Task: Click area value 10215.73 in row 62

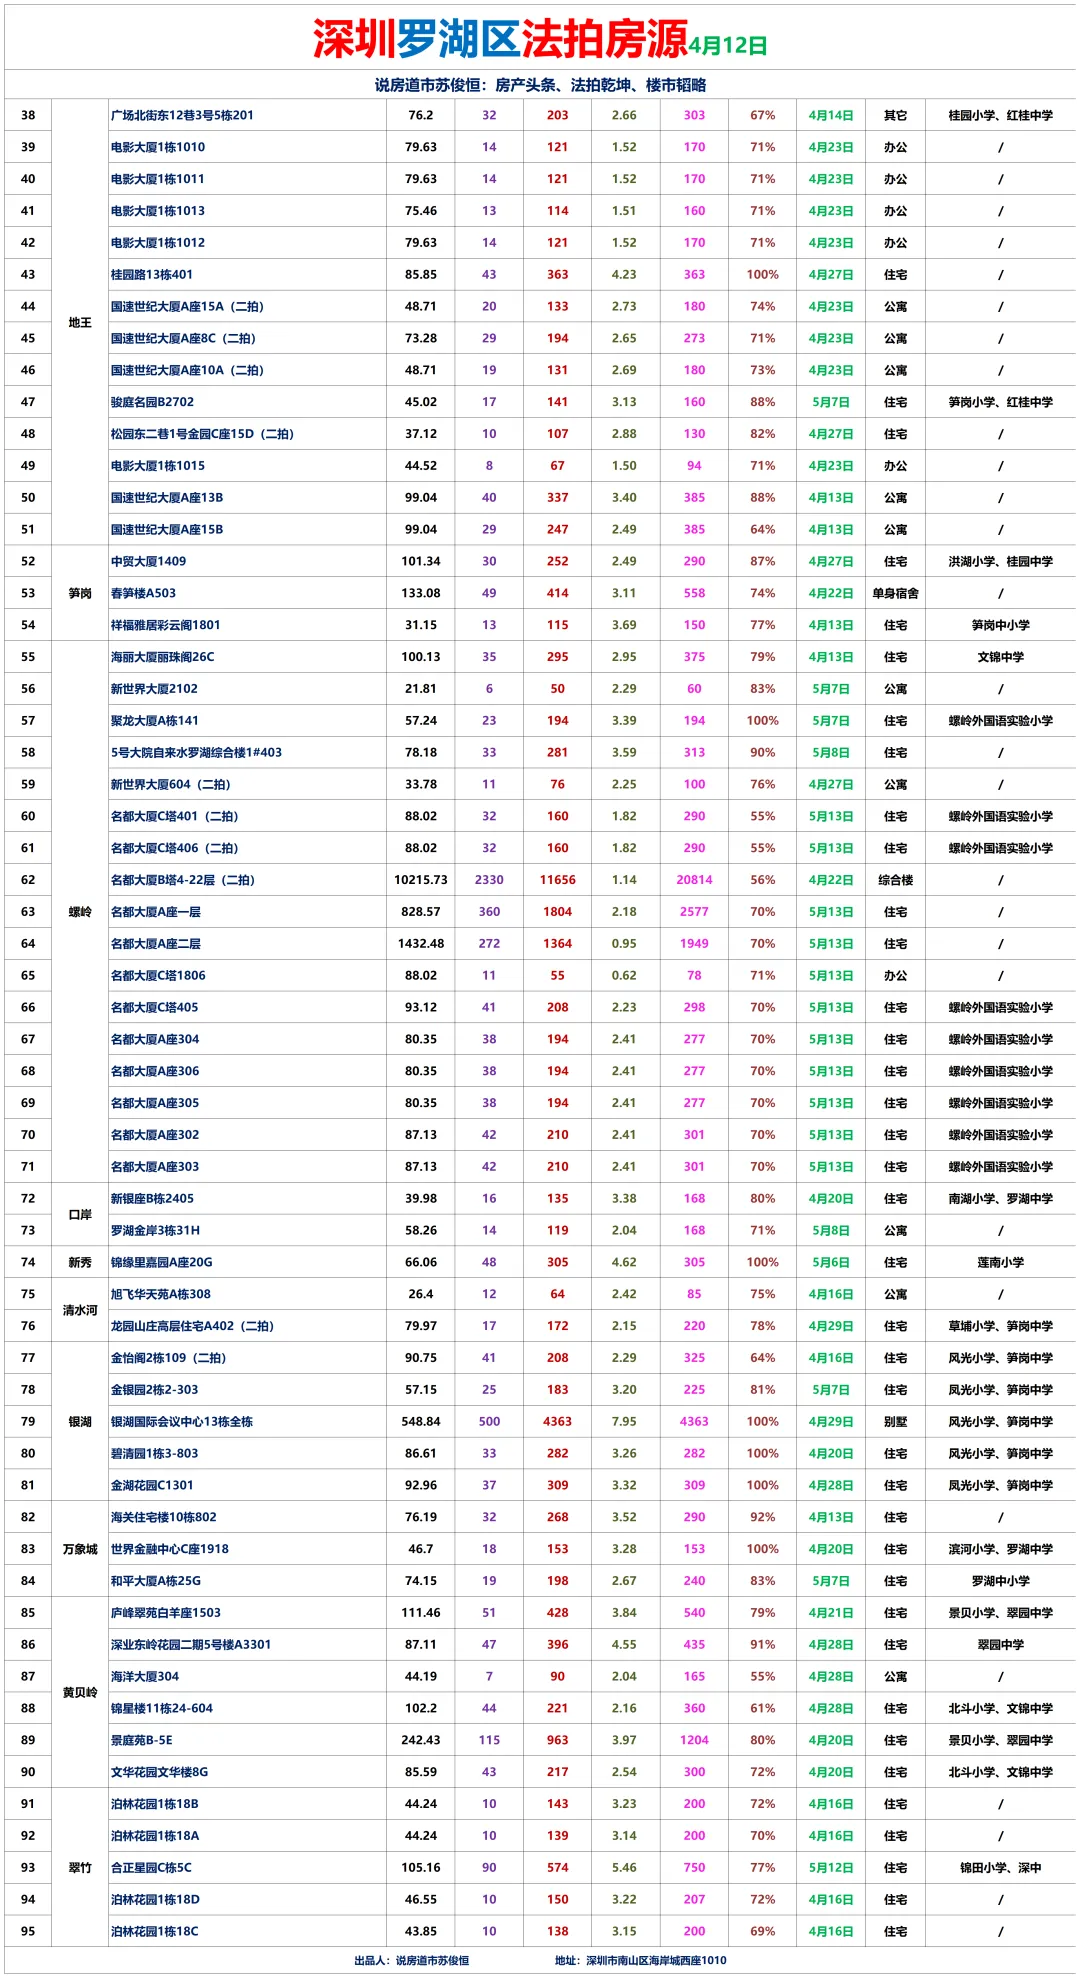Action: 421,880
